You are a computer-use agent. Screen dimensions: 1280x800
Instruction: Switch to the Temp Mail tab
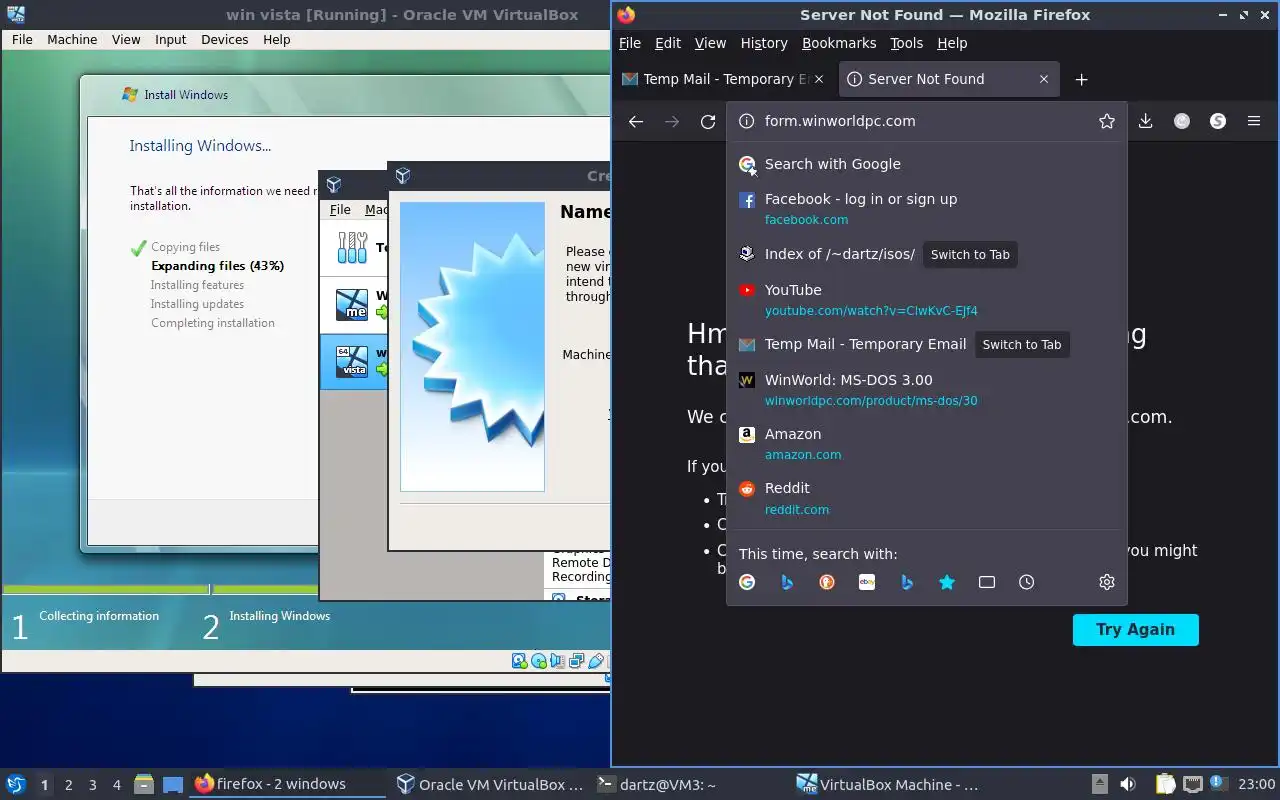click(x=724, y=79)
